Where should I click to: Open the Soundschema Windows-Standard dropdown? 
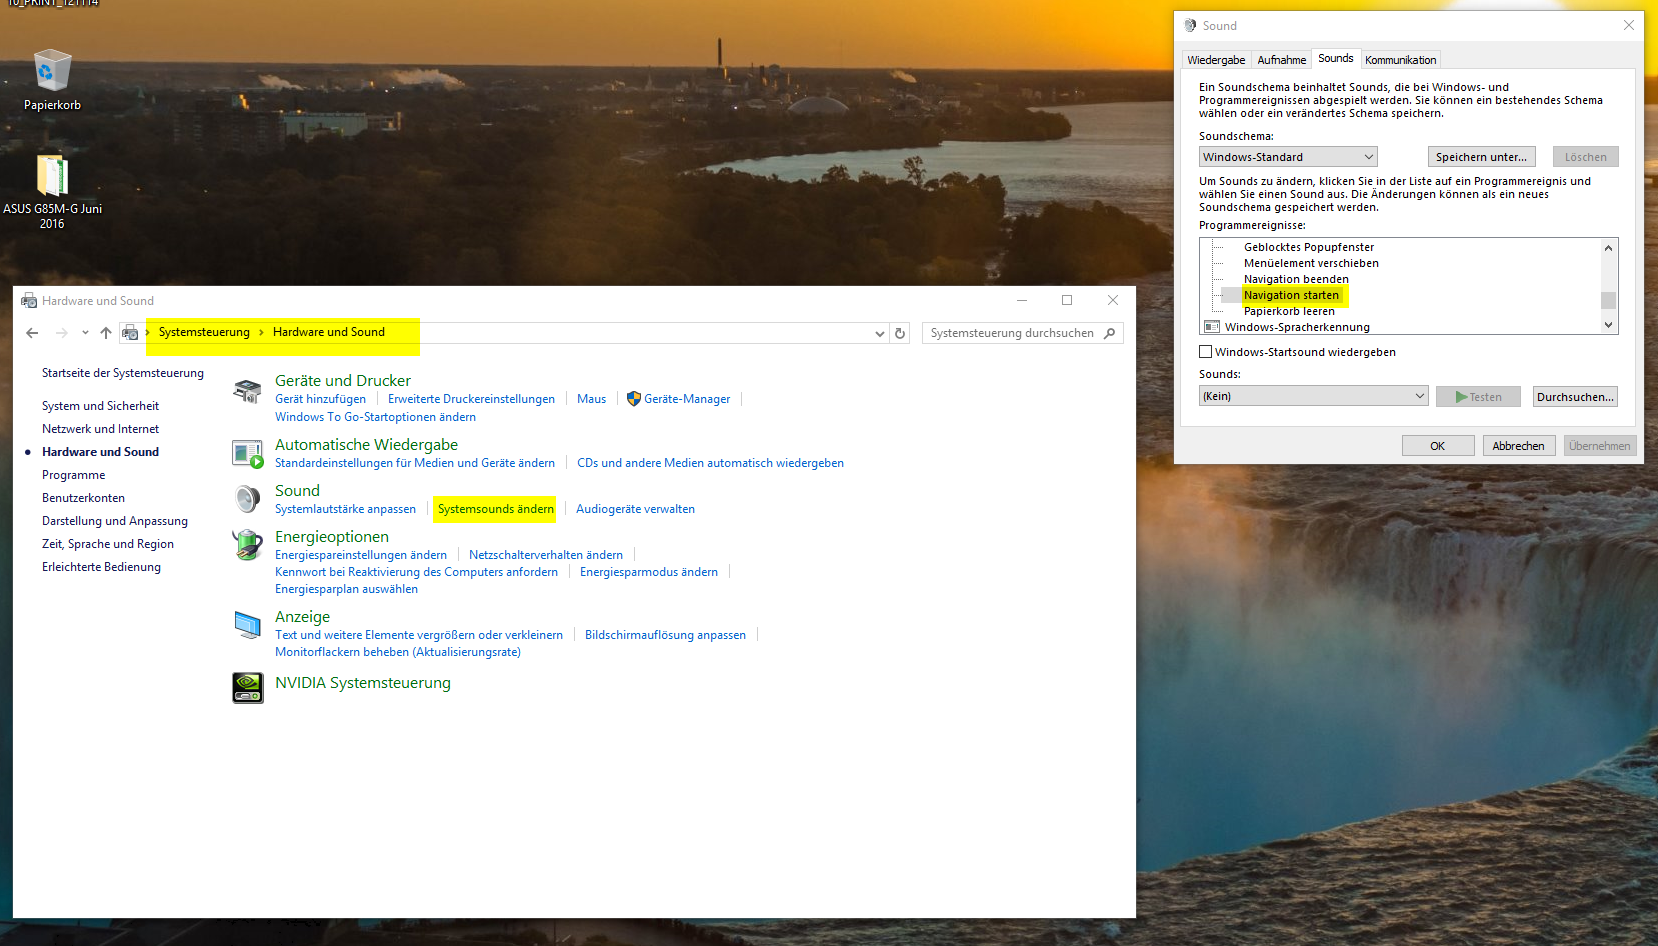pos(1288,157)
